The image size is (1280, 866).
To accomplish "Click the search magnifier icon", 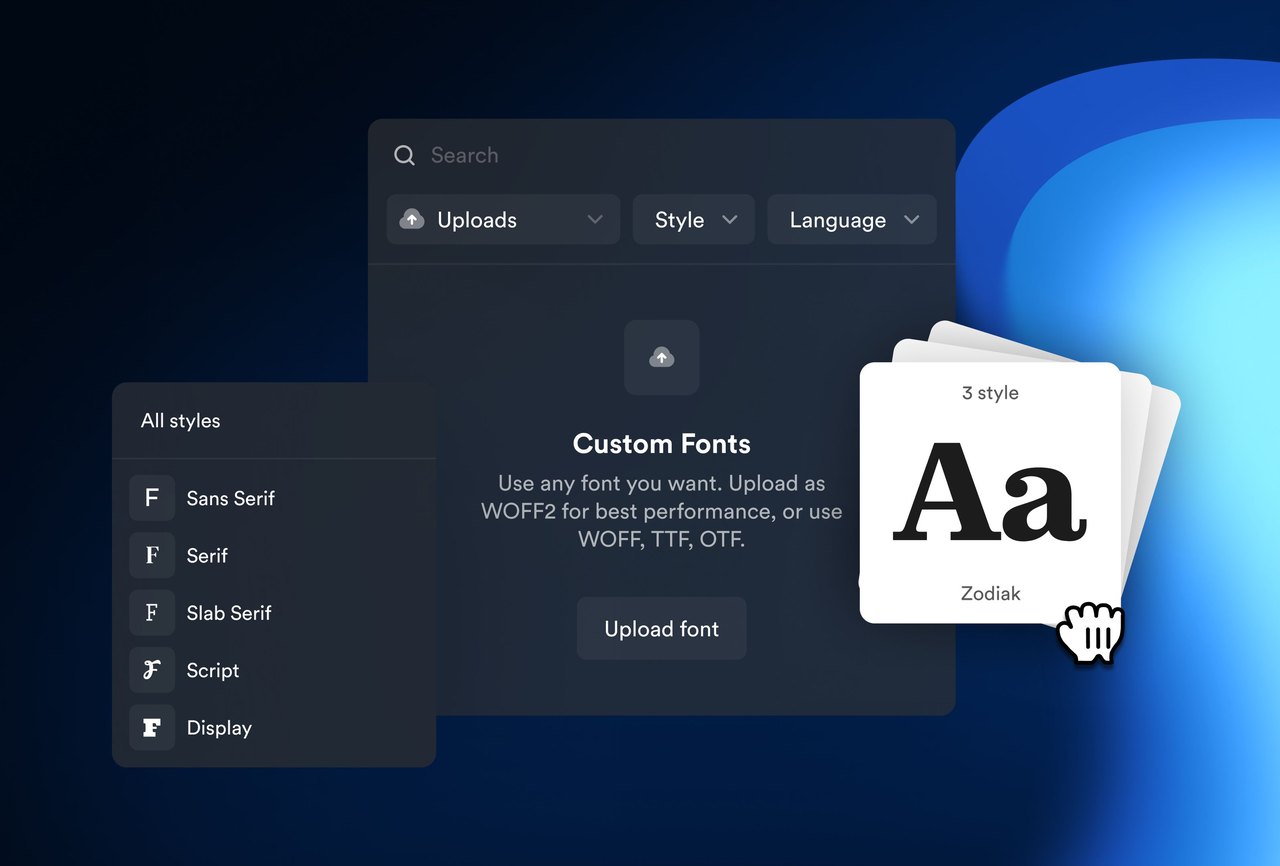I will pos(404,155).
